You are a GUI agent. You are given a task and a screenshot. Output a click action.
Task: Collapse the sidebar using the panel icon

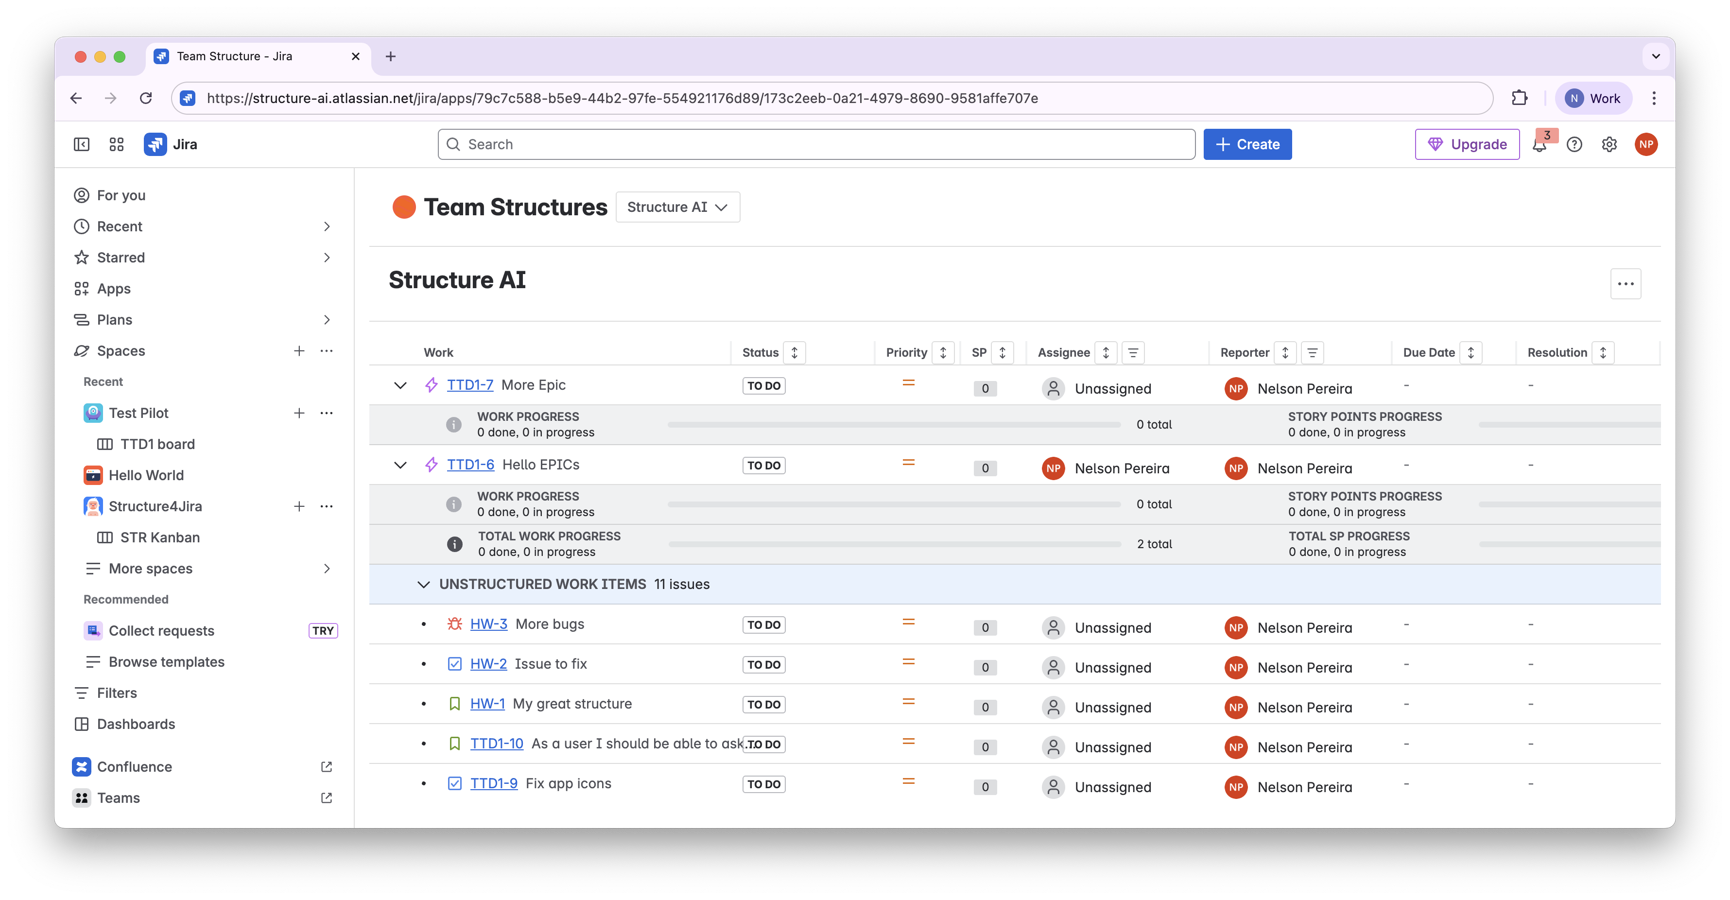pyautogui.click(x=82, y=145)
